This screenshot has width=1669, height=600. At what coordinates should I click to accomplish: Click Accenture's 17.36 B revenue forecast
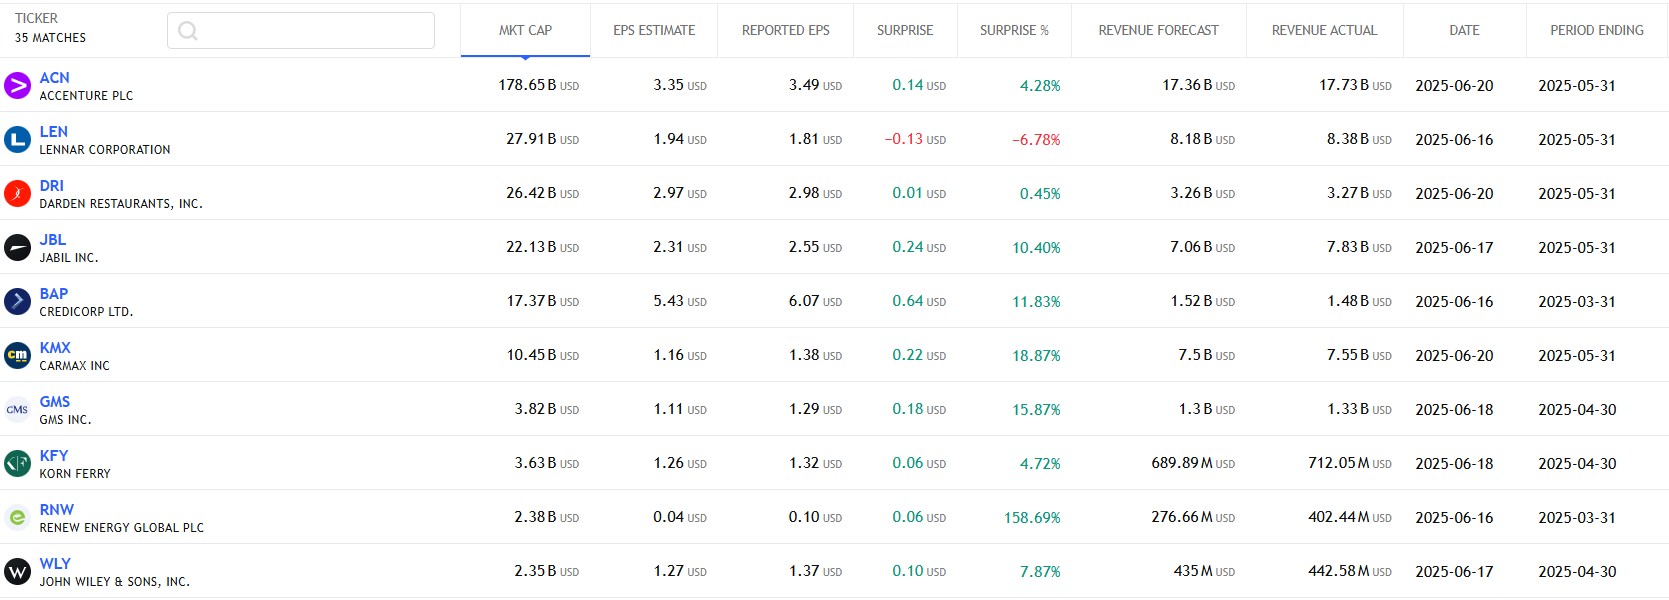[1198, 86]
